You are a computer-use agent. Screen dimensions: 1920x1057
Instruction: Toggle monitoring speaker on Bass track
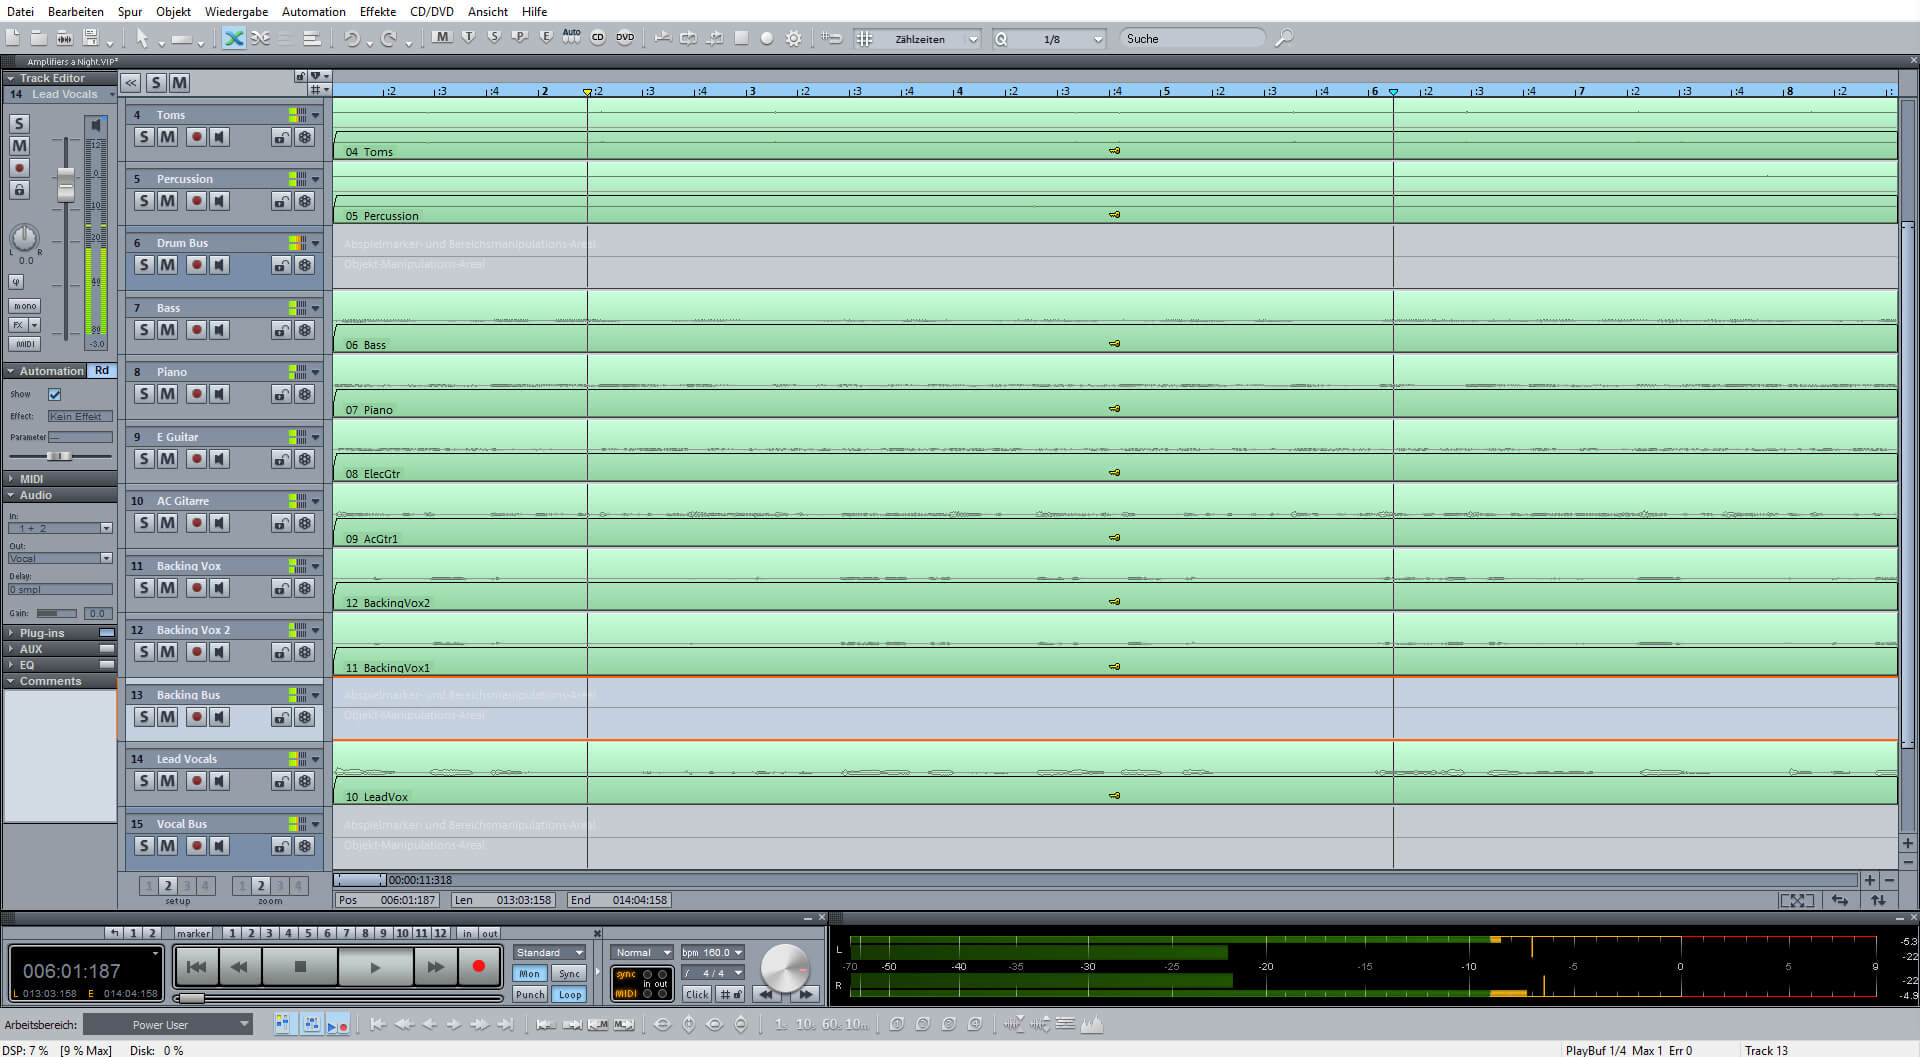(219, 330)
